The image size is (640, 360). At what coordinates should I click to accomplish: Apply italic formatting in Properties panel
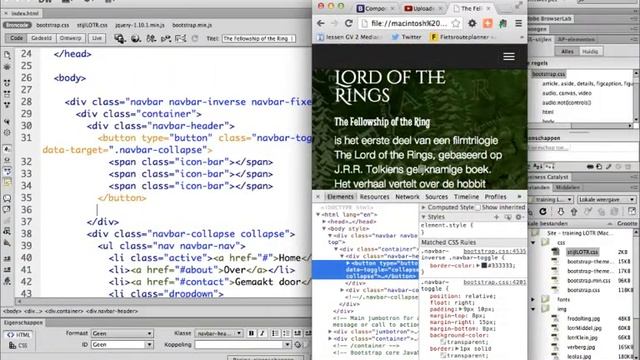(262, 333)
